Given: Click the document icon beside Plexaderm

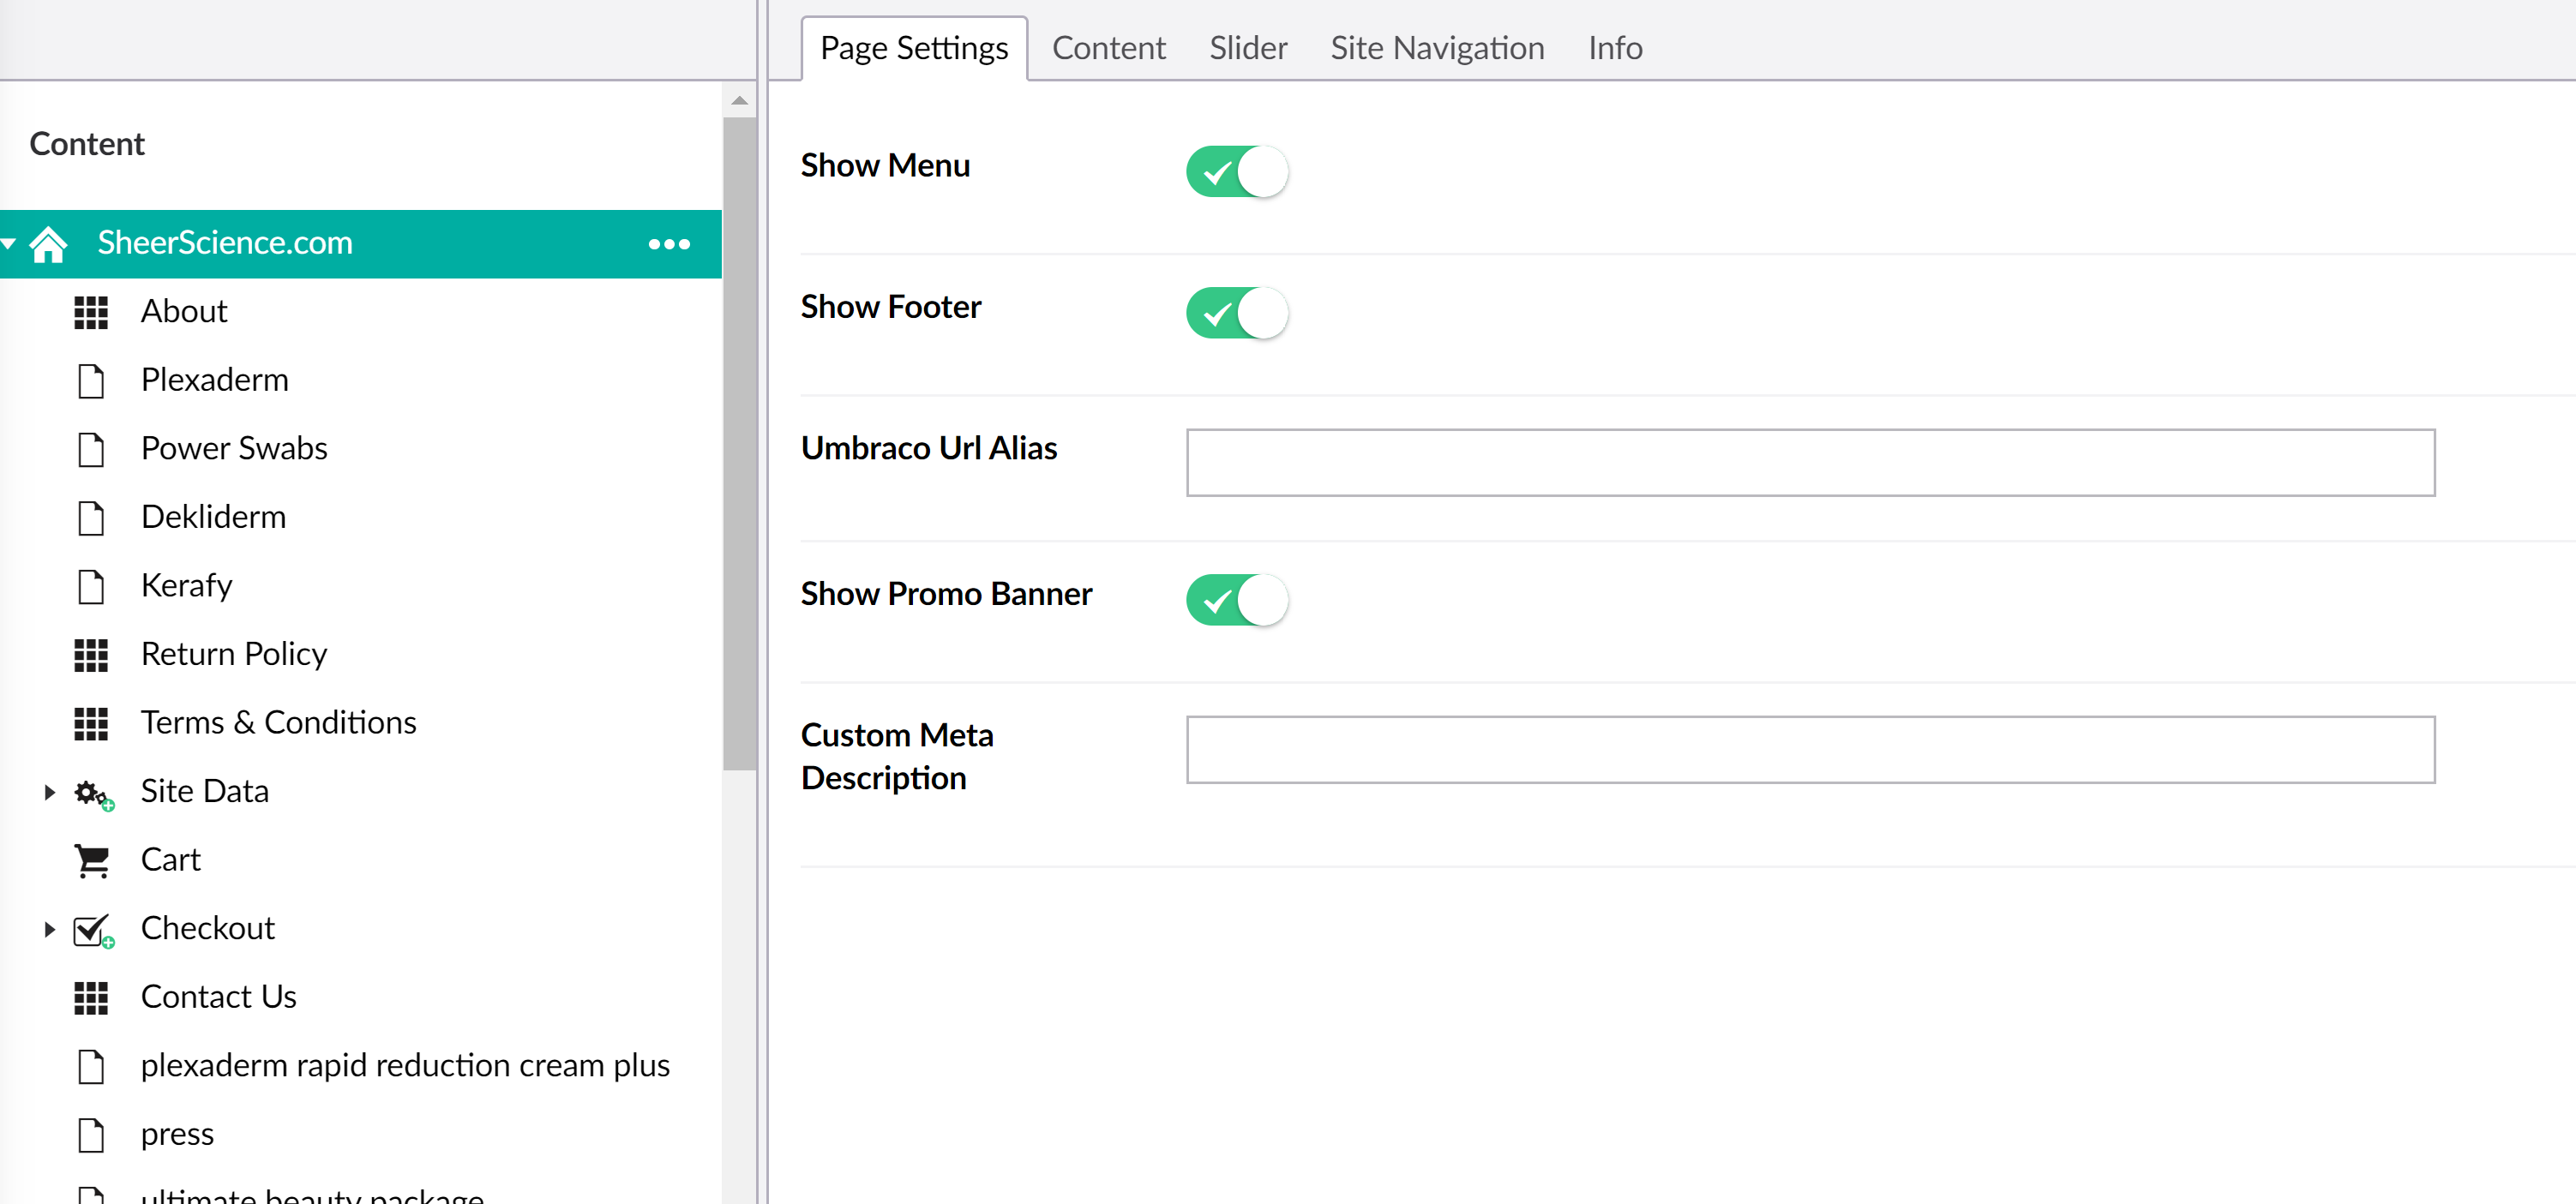Looking at the screenshot, I should [91, 381].
